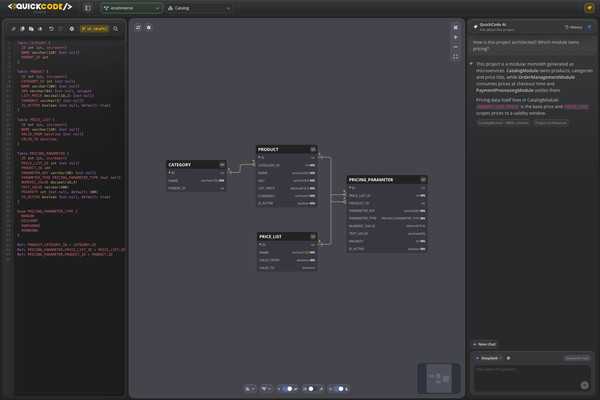
Task: Click the zoom in plus on the canvas
Action: tap(455, 37)
